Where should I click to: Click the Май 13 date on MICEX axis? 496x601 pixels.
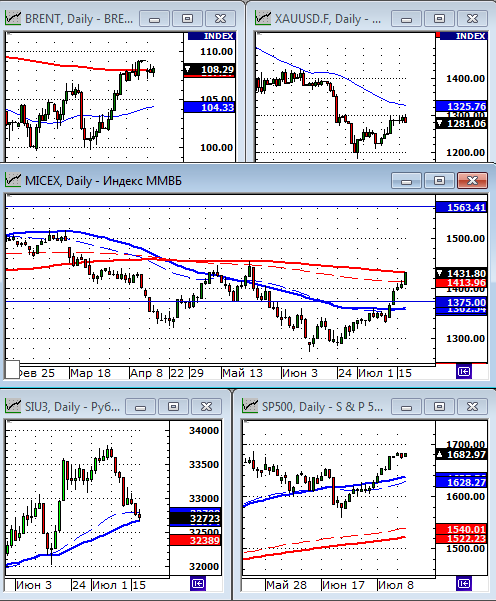[x=243, y=373]
